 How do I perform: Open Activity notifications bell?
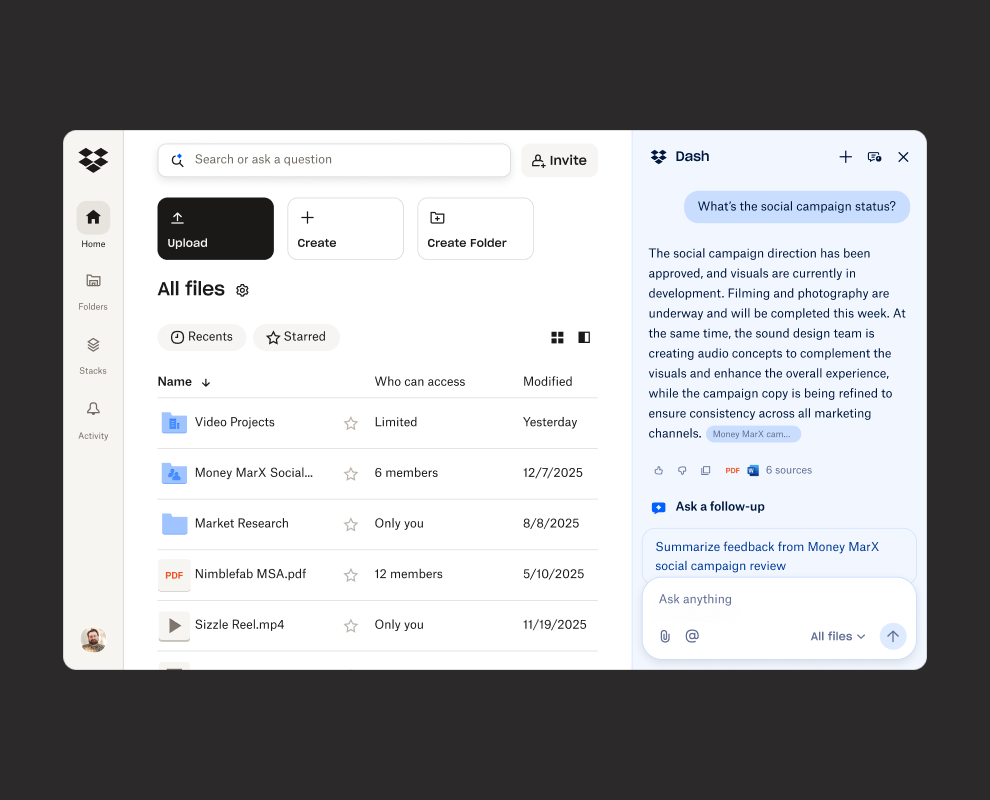pos(93,420)
